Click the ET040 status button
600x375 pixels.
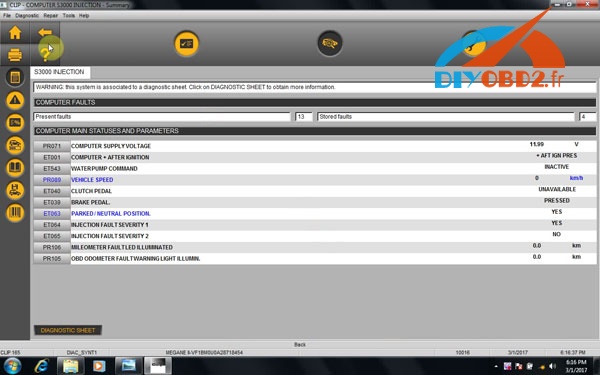[x=52, y=191]
